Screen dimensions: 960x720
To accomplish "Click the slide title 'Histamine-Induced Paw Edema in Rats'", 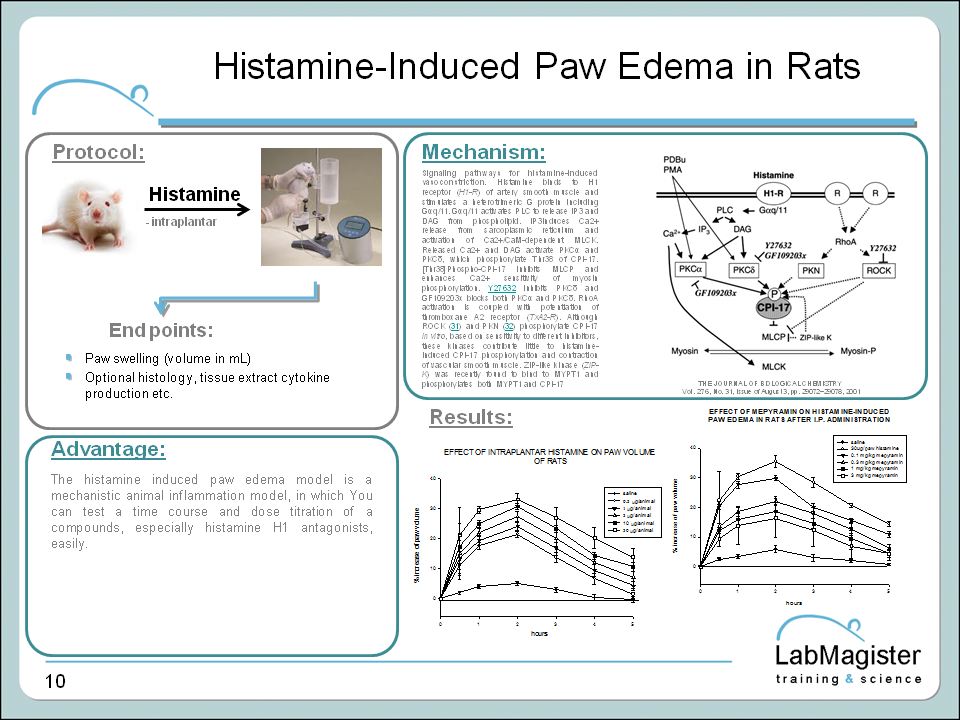I will pos(537,66).
